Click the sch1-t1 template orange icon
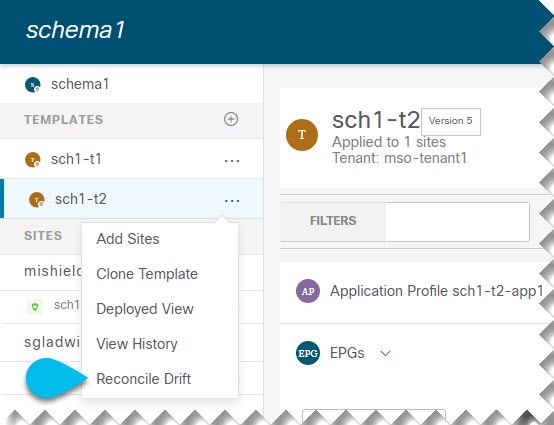 [33, 160]
